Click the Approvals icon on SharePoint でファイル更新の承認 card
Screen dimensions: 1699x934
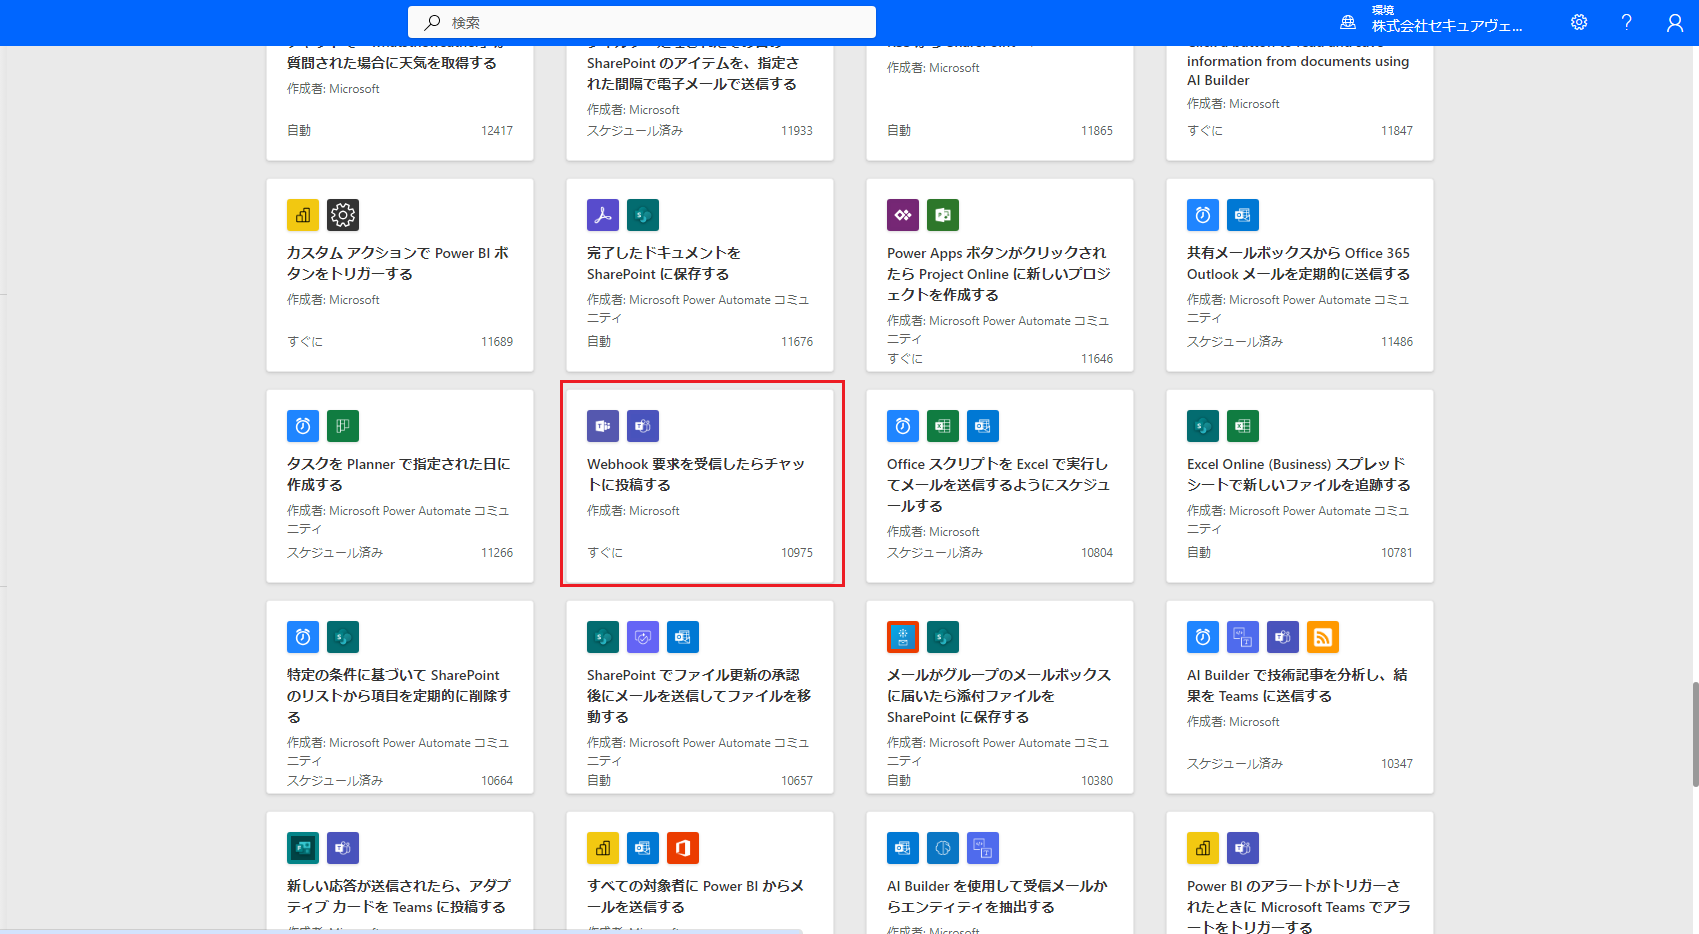643,637
